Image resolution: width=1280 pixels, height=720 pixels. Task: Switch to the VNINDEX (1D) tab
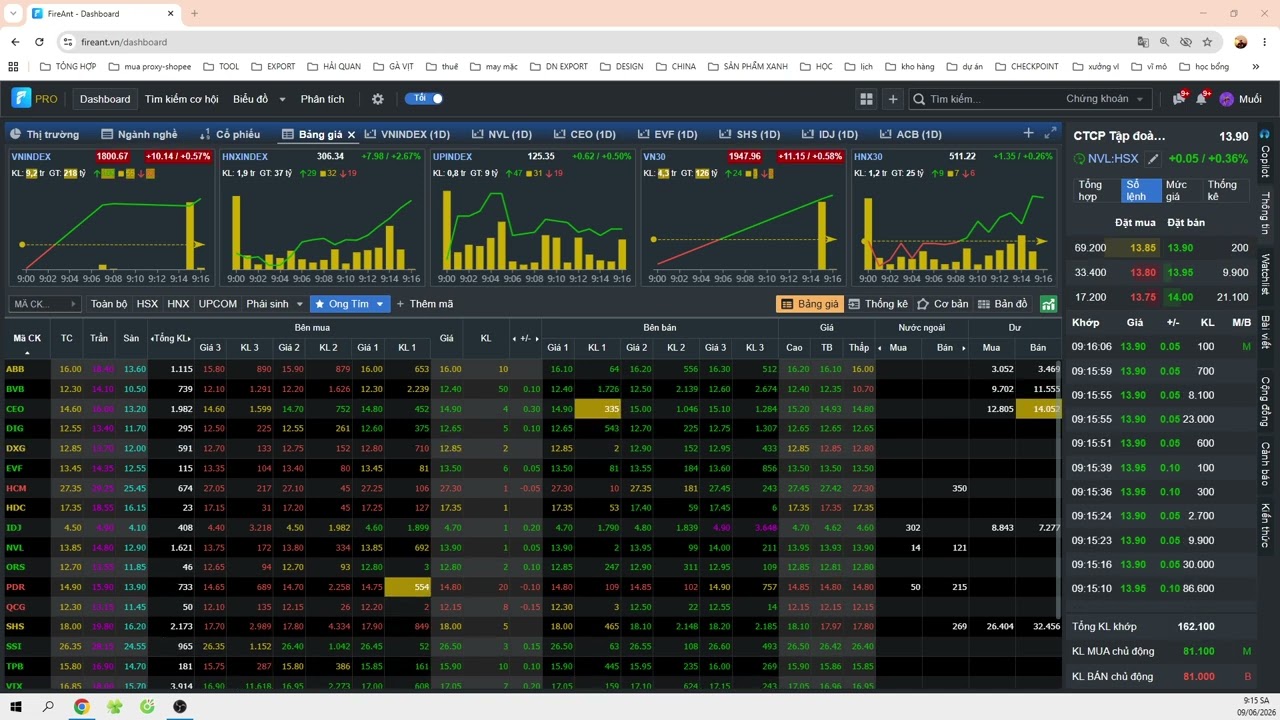pos(407,134)
